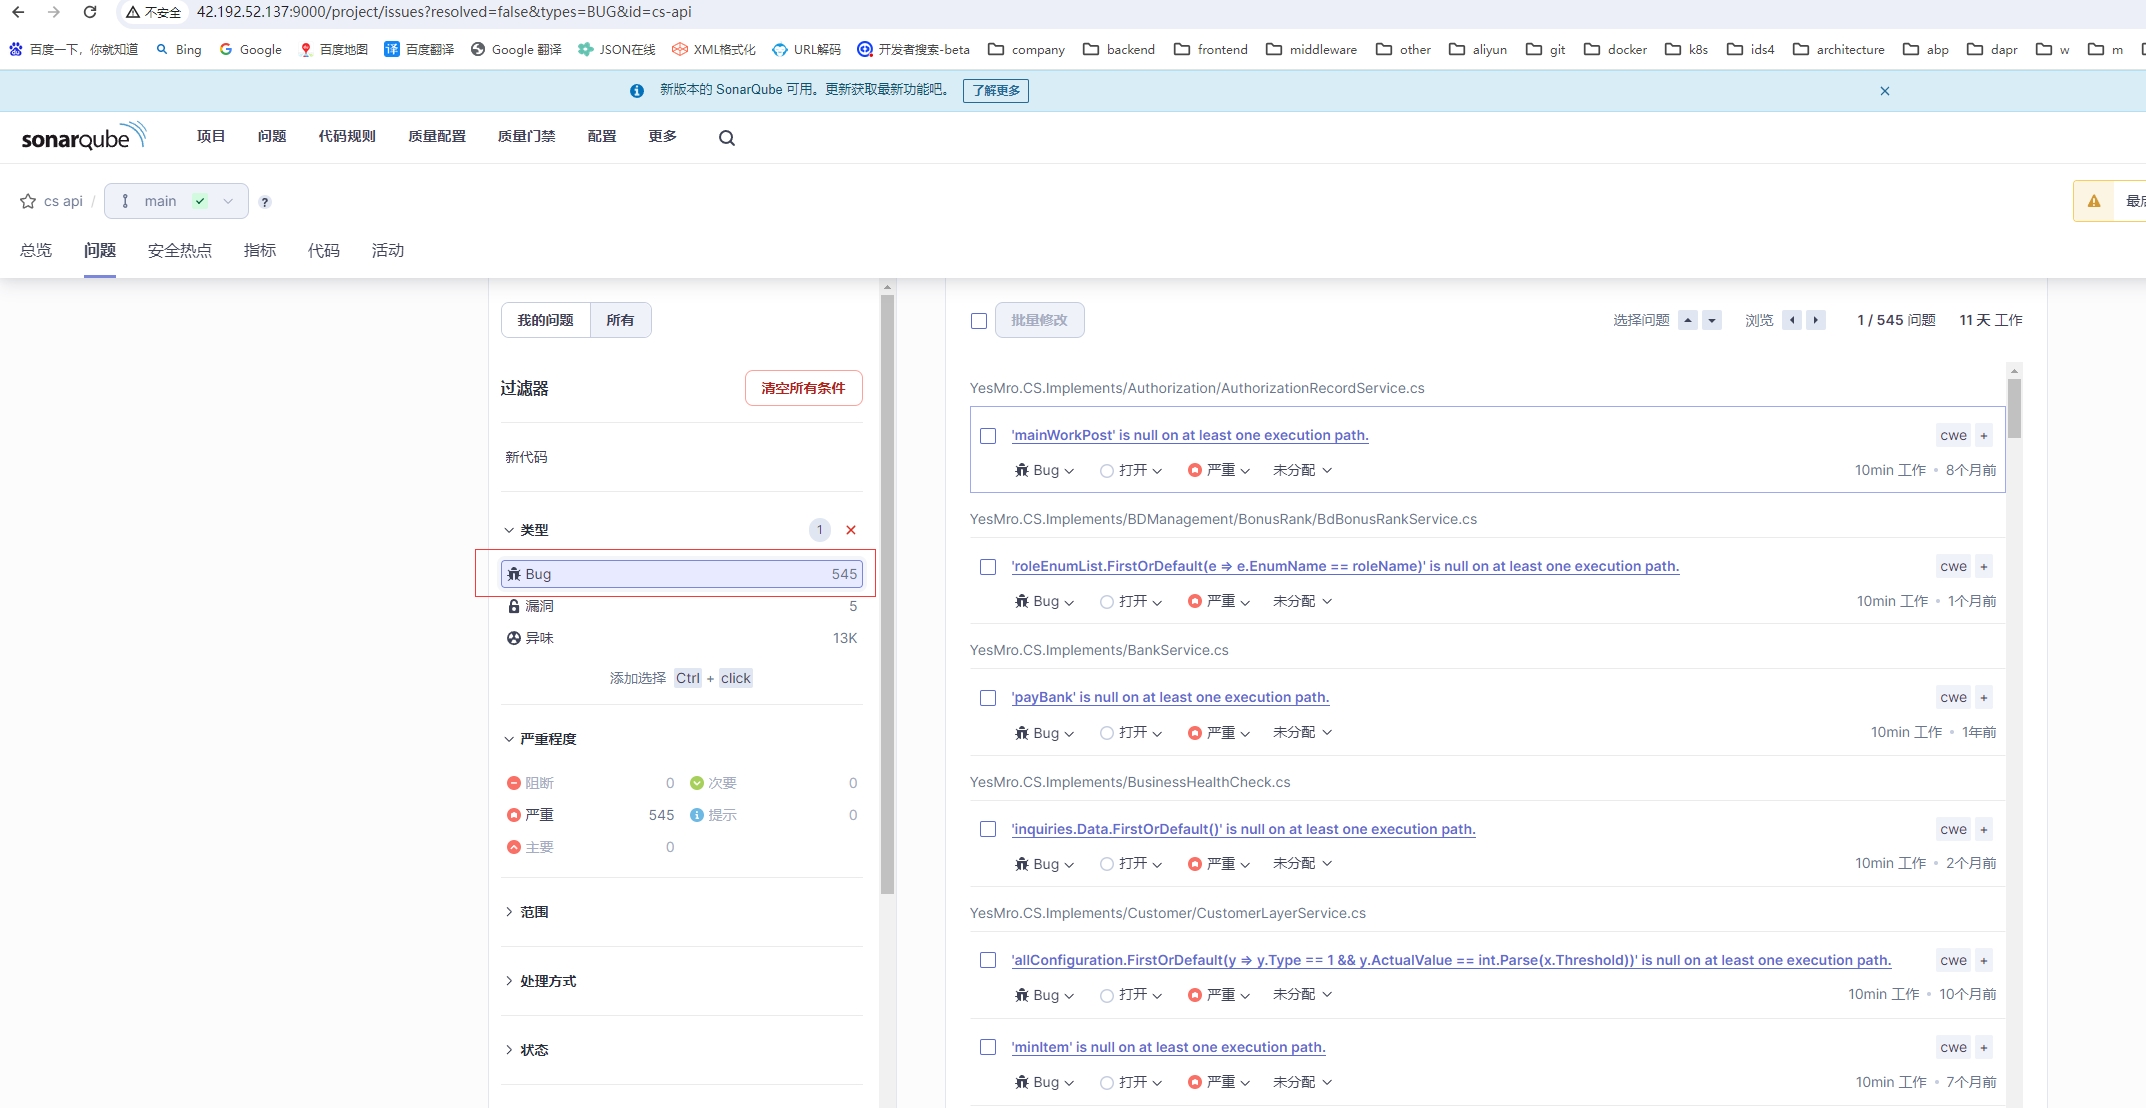Go to the next issue with the down arrow
Screen dimensions: 2146x1108
point(1712,320)
